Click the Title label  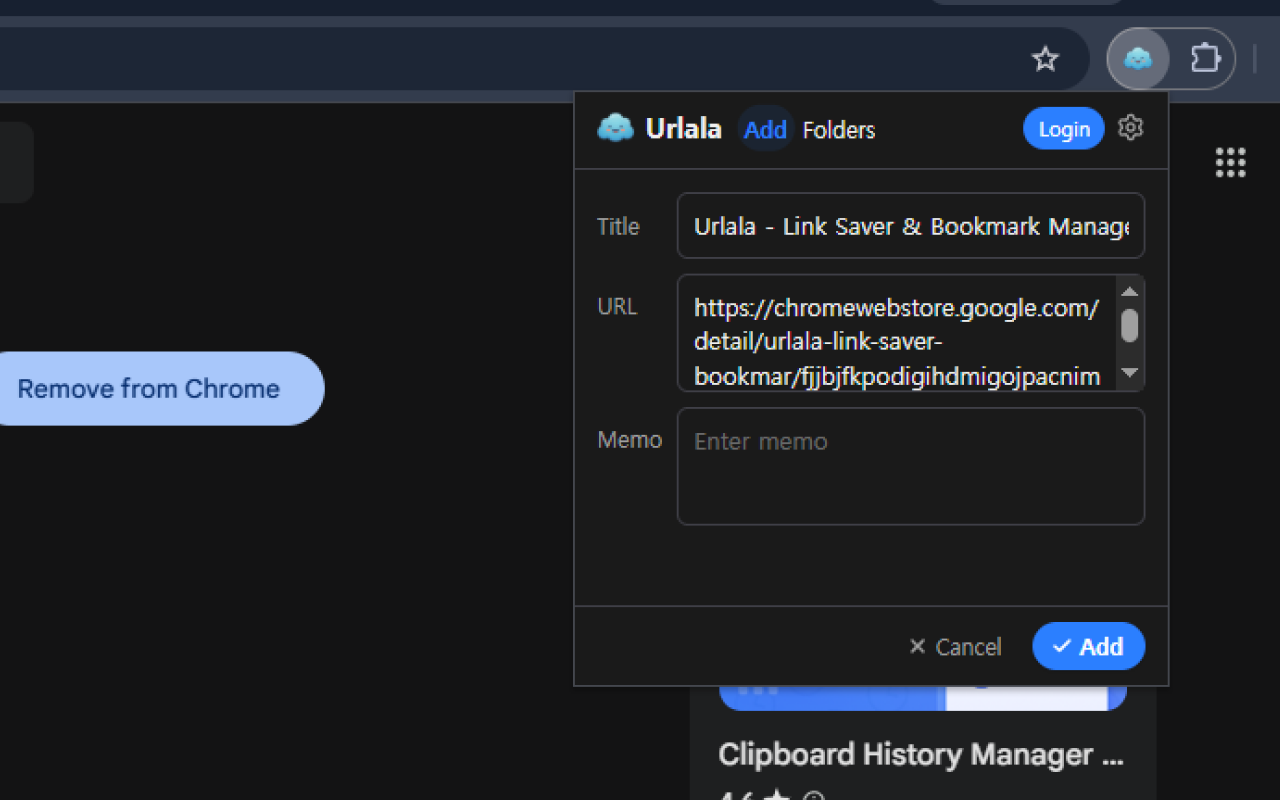click(x=618, y=227)
